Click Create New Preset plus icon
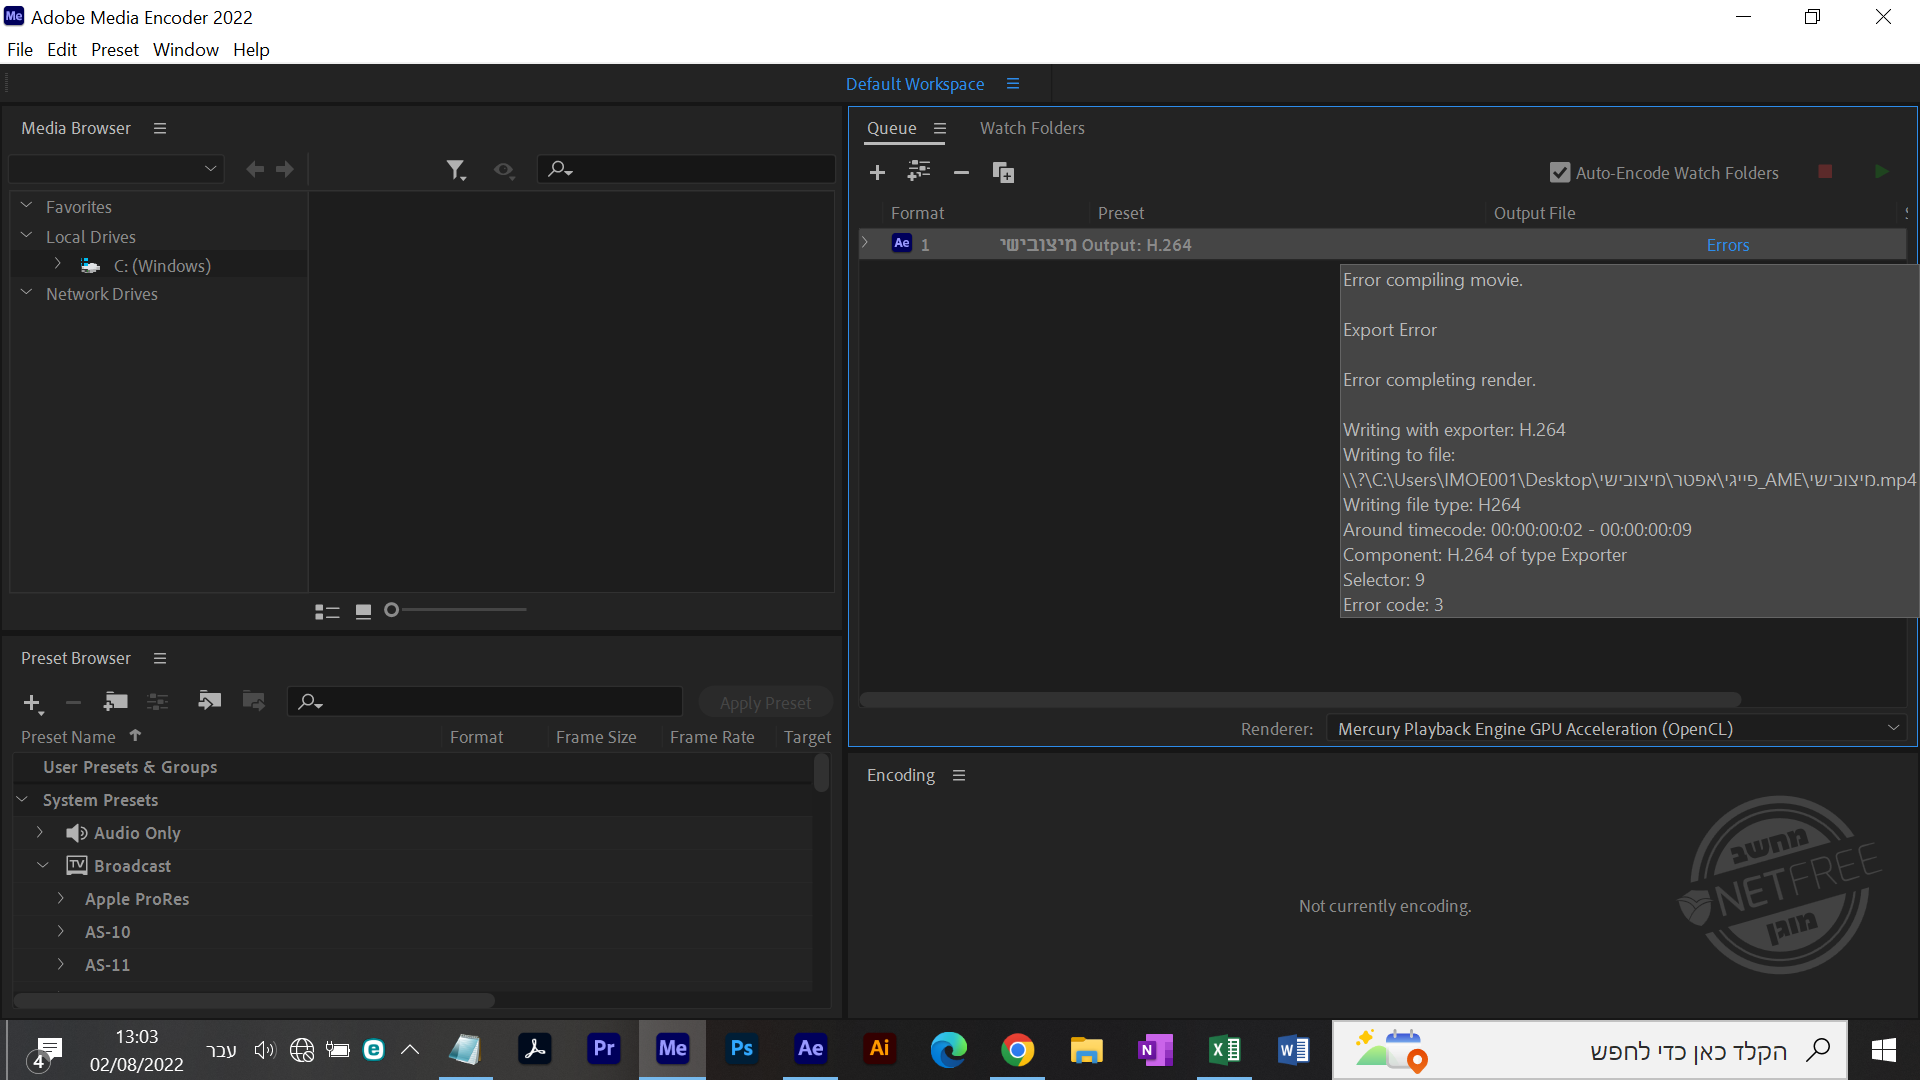The height and width of the screenshot is (1080, 1920). click(32, 703)
